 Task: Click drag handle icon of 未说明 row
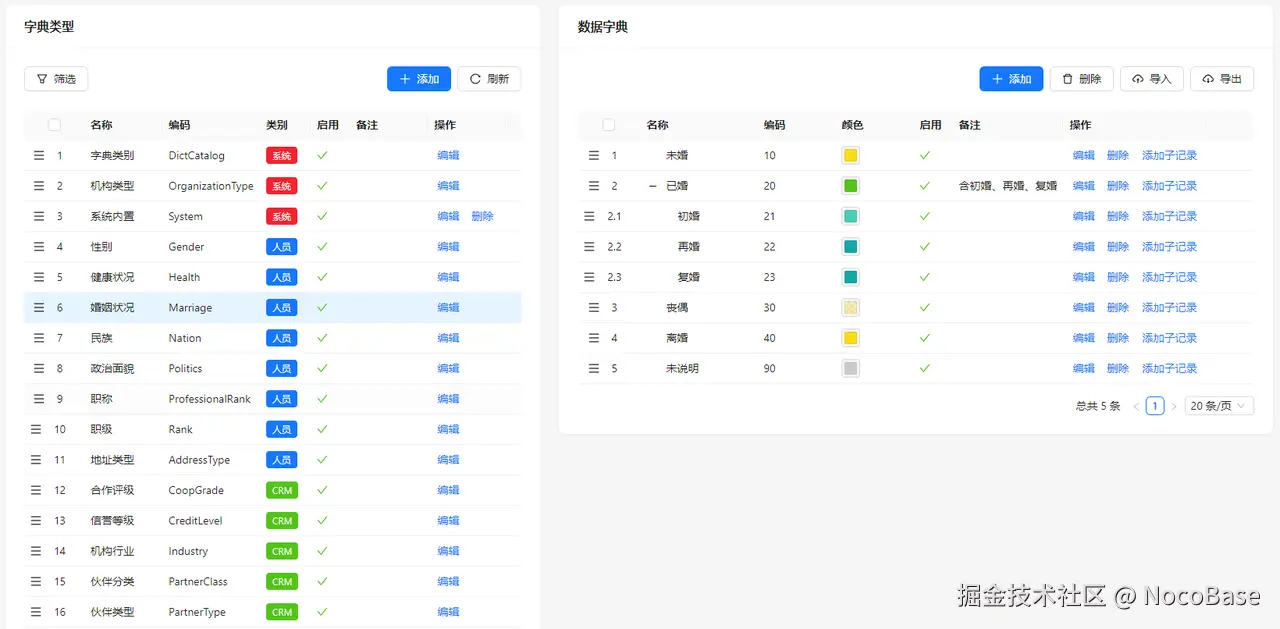594,369
